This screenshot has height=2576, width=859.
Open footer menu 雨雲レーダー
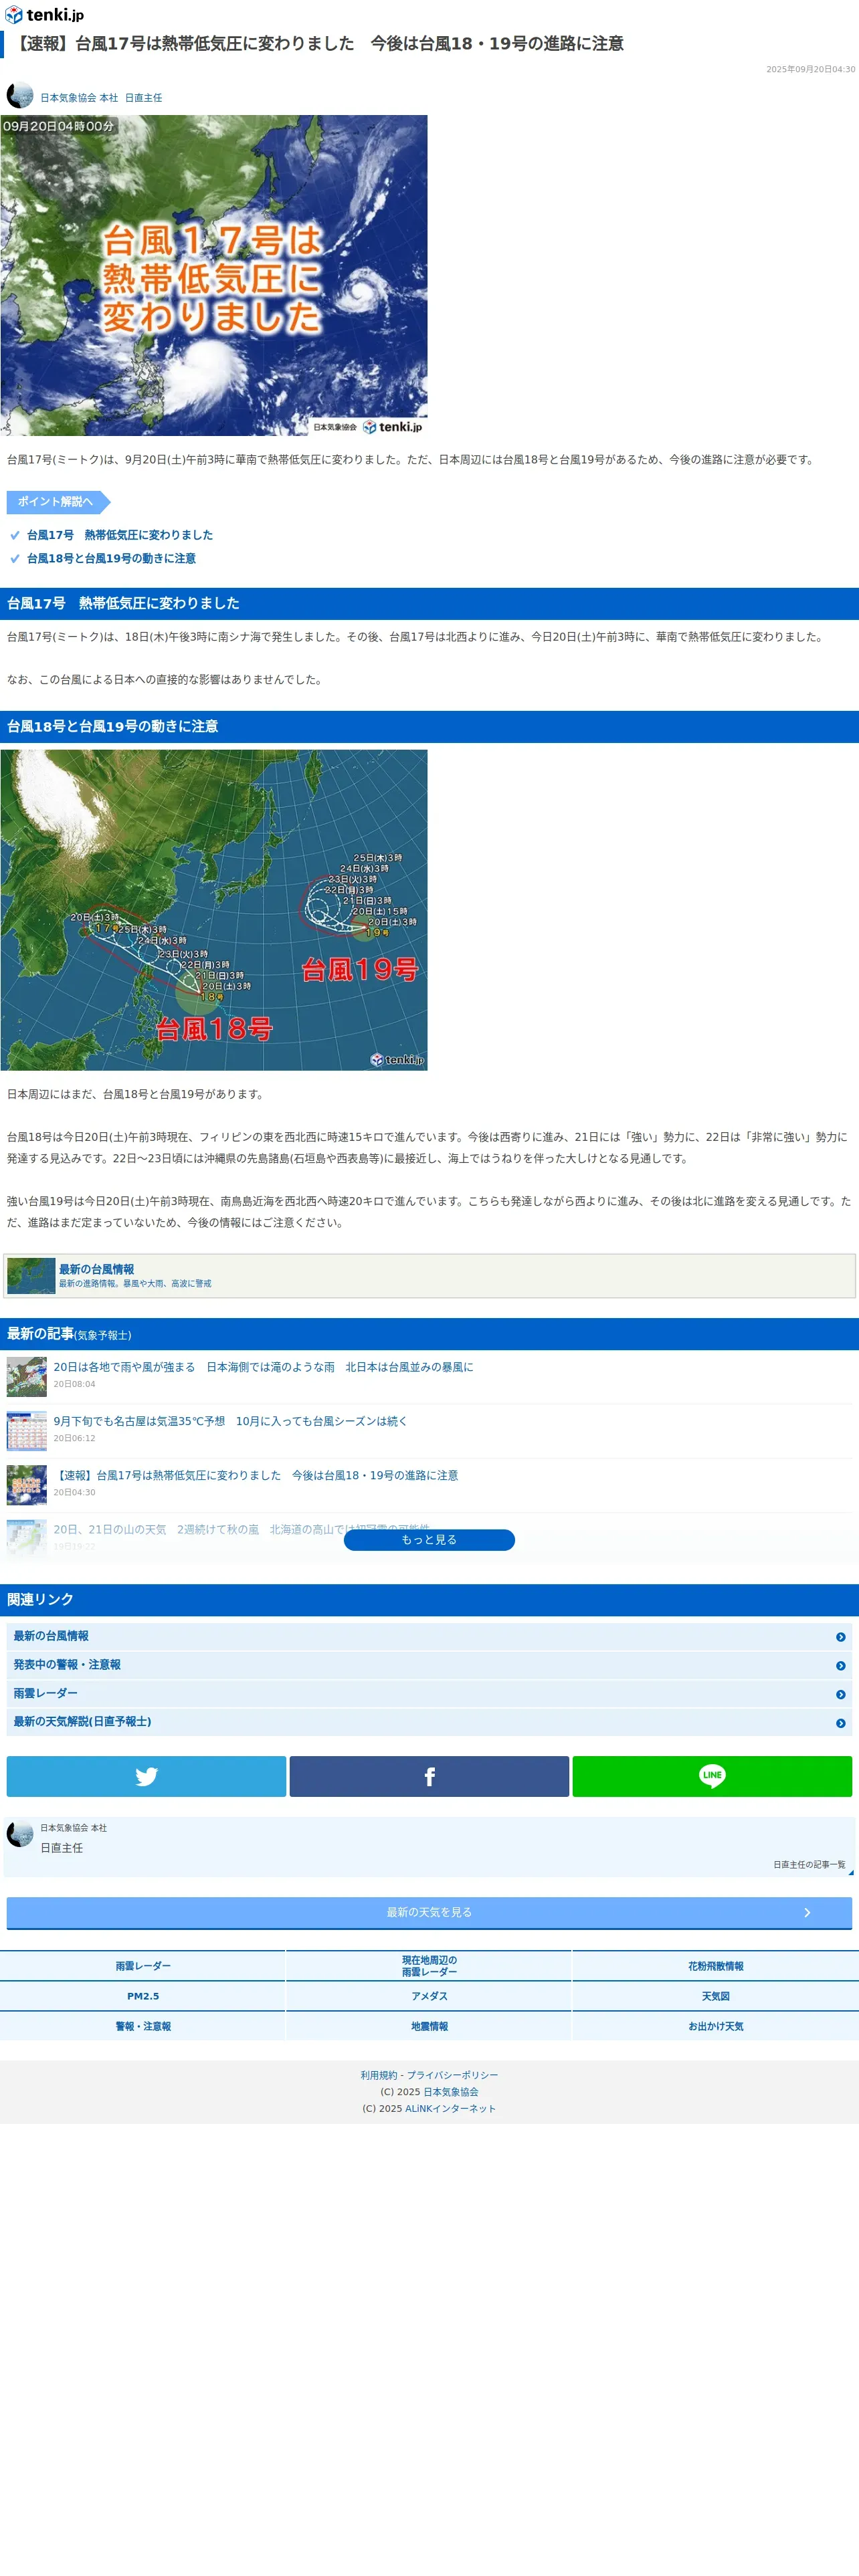[143, 1966]
